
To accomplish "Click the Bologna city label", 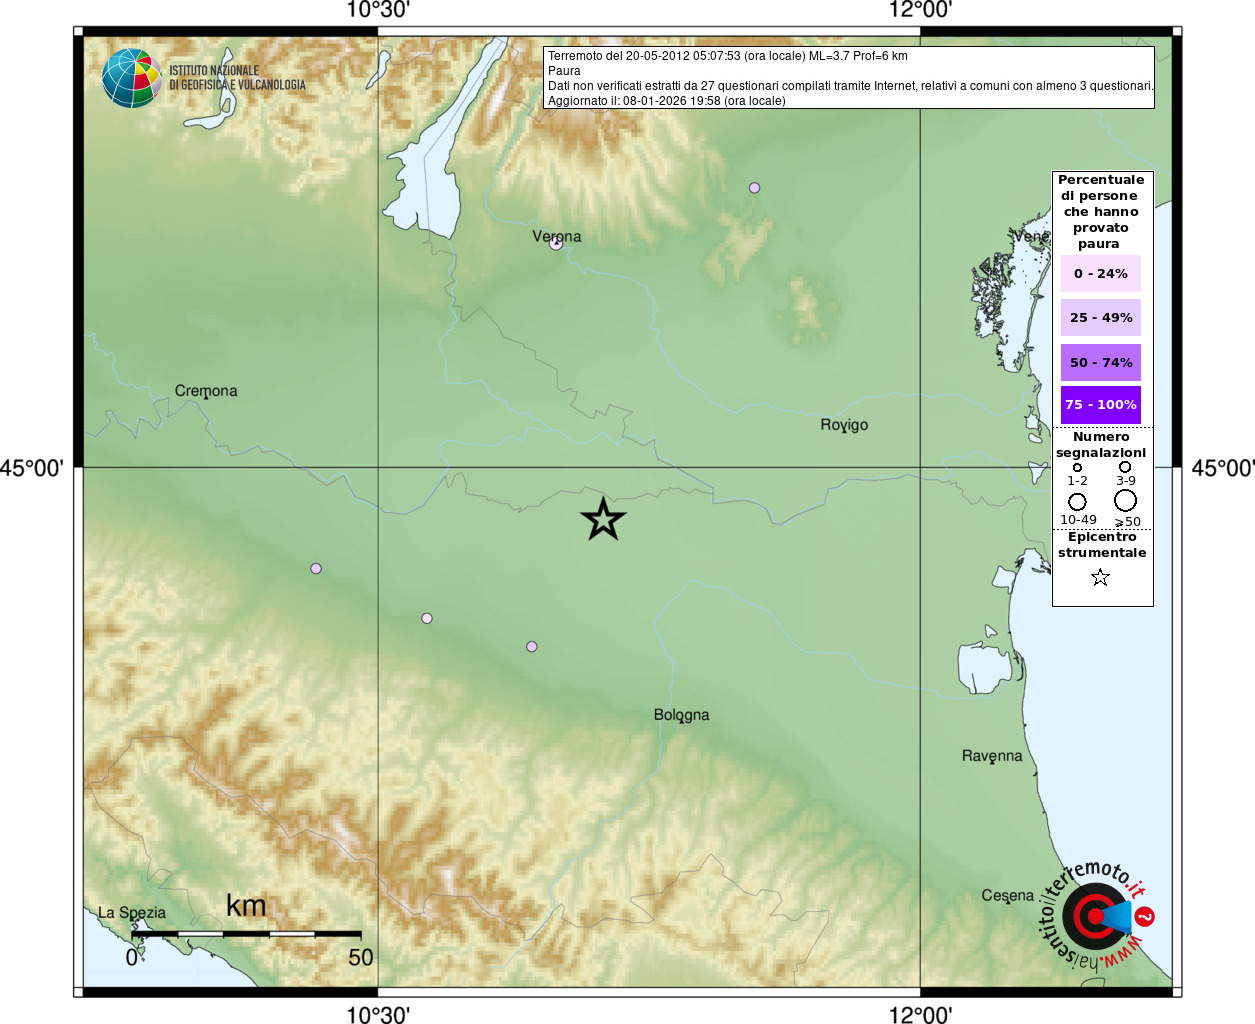I will point(682,715).
